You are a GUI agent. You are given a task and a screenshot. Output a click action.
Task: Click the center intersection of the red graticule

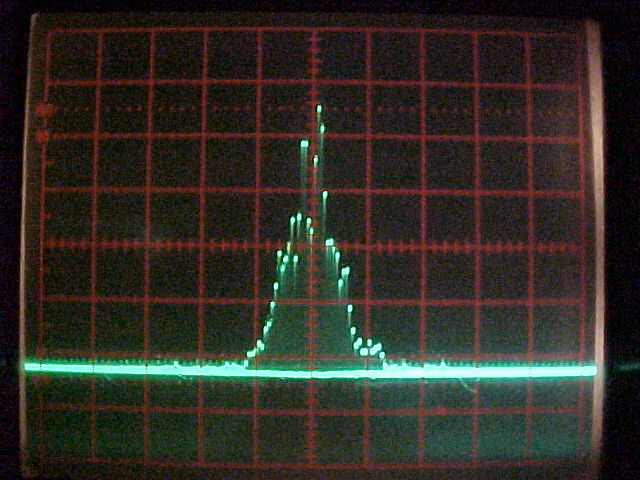(313, 245)
